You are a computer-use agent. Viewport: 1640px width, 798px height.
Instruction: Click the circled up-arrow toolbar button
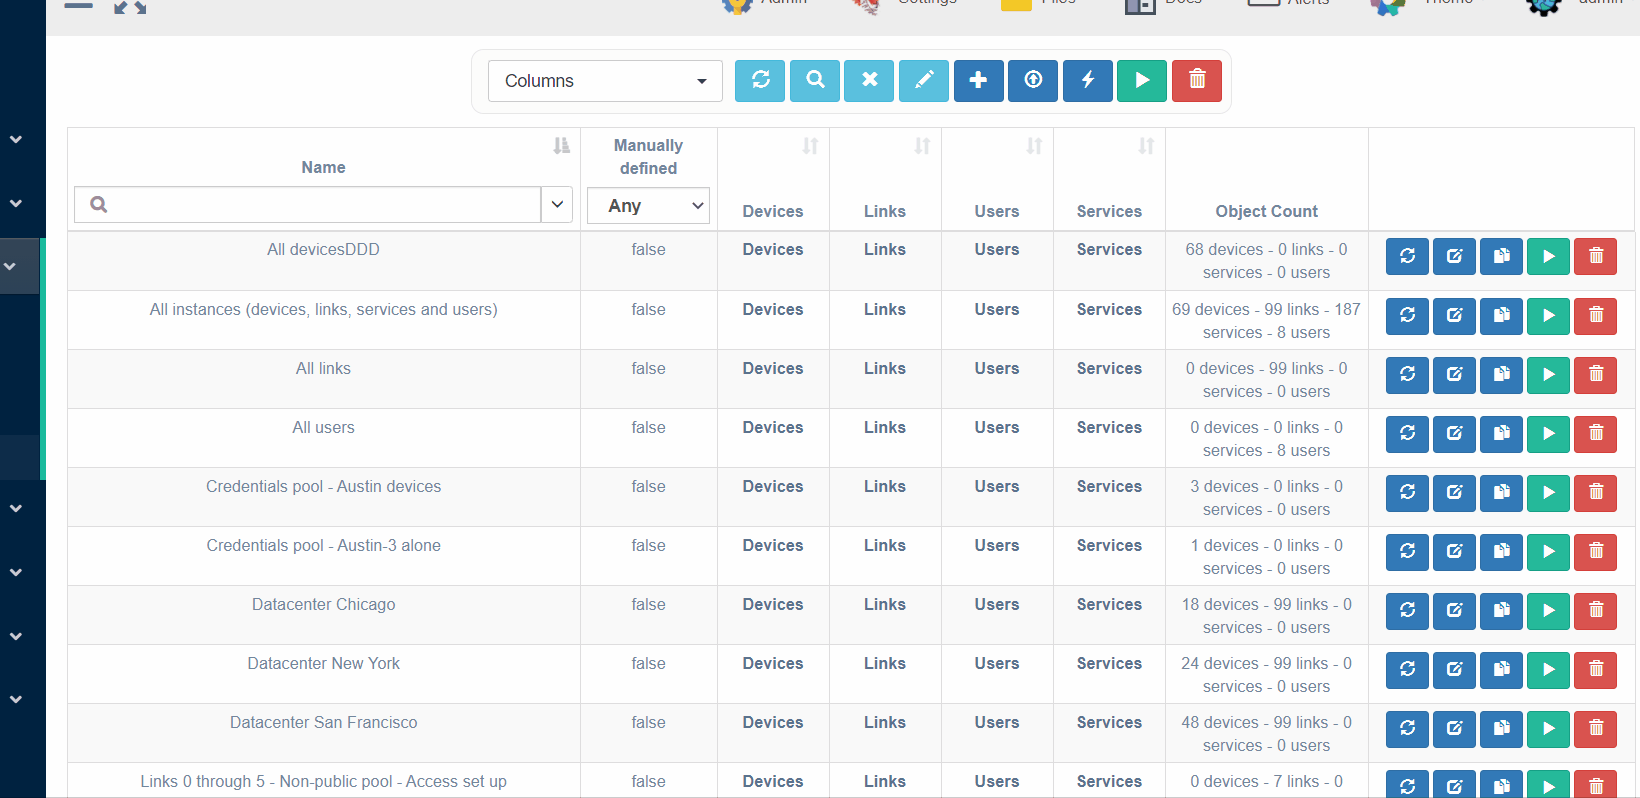[1033, 80]
